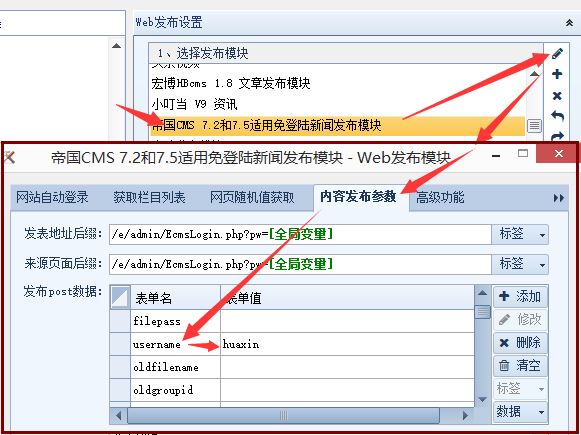Switch to 高级功能 tab

pyautogui.click(x=440, y=197)
